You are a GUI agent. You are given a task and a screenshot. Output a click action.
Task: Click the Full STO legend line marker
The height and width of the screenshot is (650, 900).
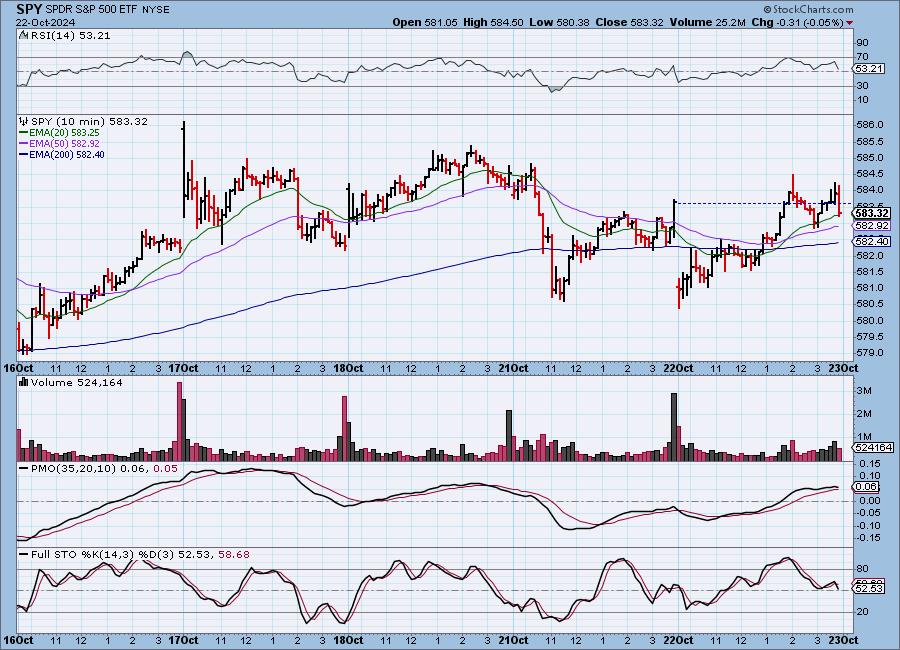[x=23, y=555]
